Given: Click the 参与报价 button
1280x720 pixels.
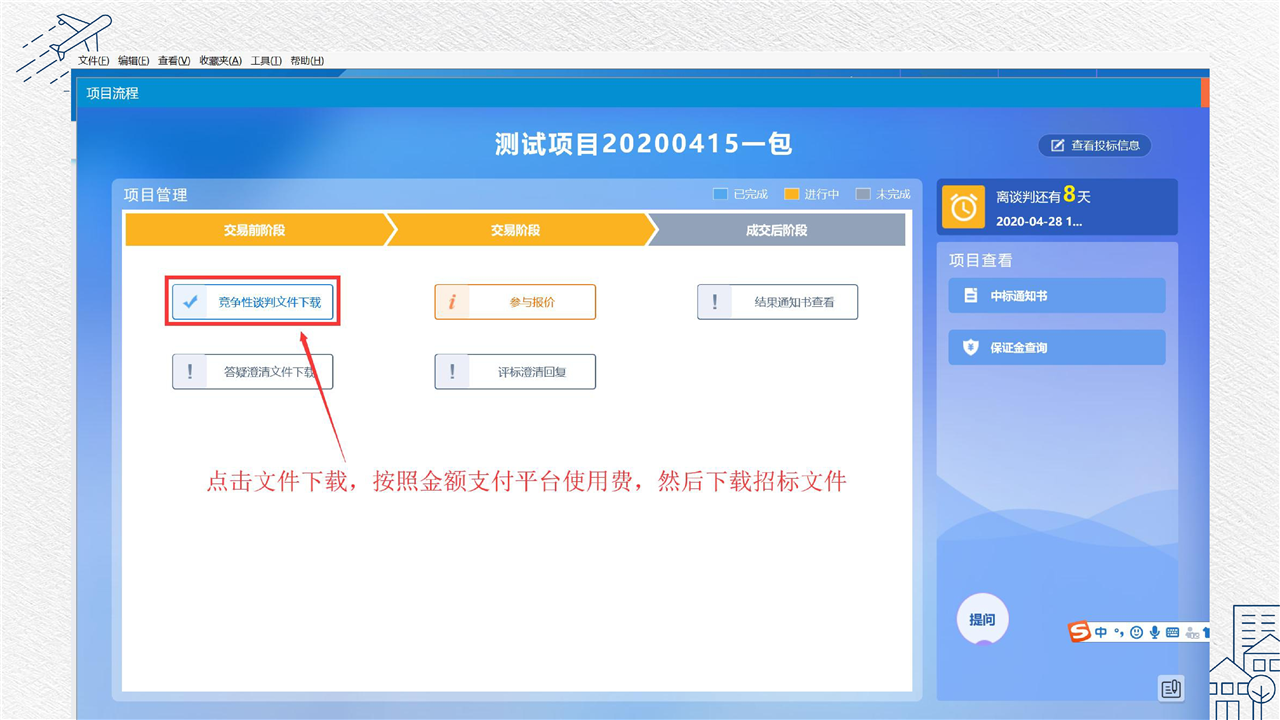Looking at the screenshot, I should coord(515,302).
